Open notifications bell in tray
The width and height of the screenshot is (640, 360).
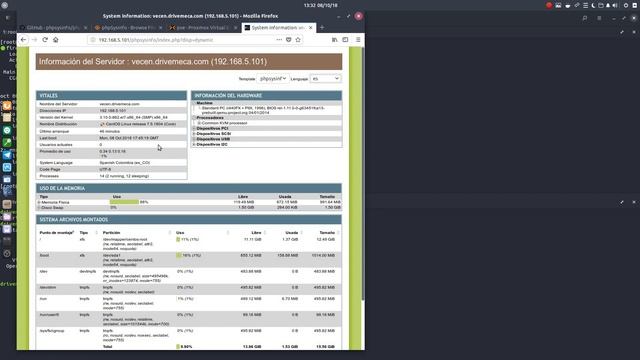coord(608,5)
